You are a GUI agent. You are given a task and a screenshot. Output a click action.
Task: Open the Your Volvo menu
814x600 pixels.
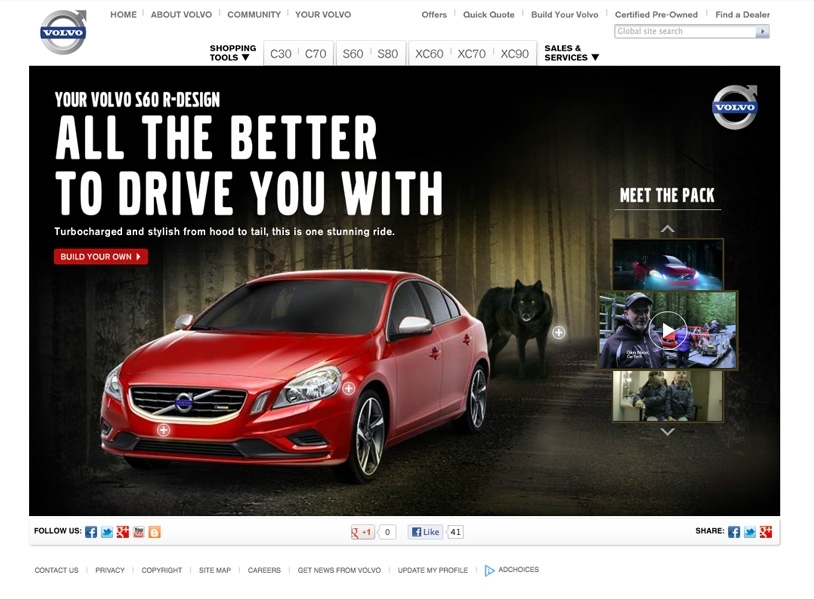323,15
